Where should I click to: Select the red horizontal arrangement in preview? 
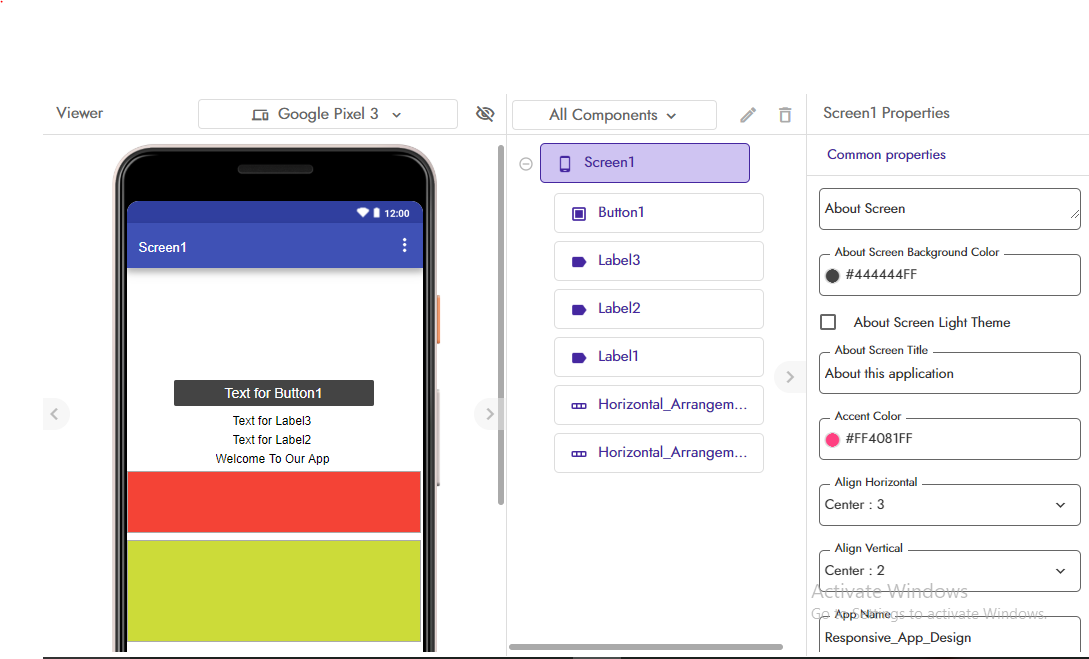274,502
